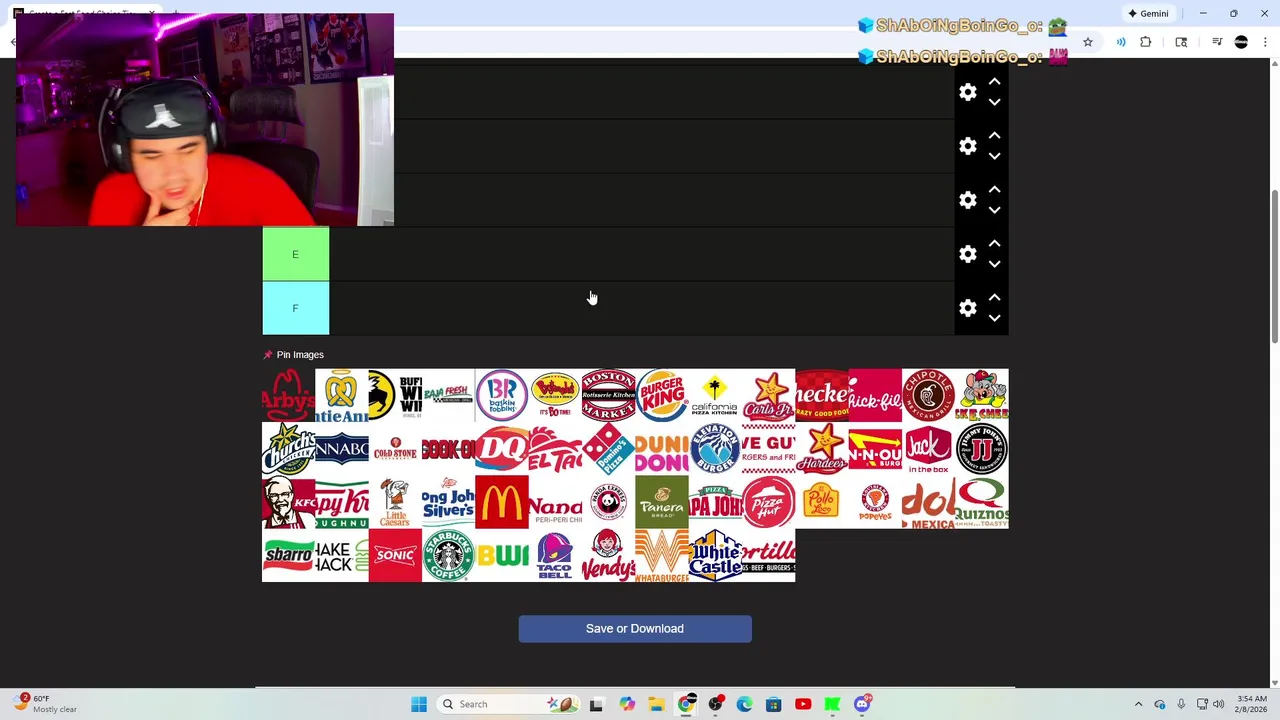Select the Cold Stone logo
Image resolution: width=1280 pixels, height=720 pixels.
(395, 449)
